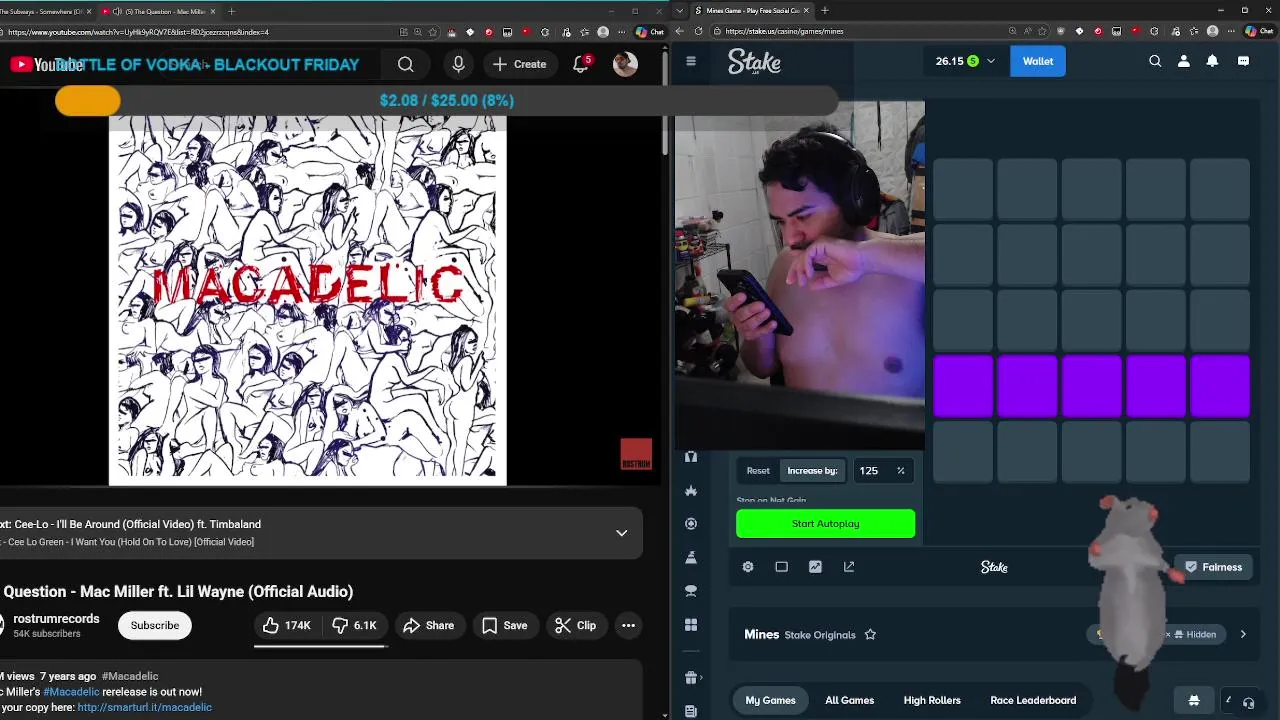Open Stake chat bubble icon
1280x720 pixels.
pyautogui.click(x=1243, y=61)
